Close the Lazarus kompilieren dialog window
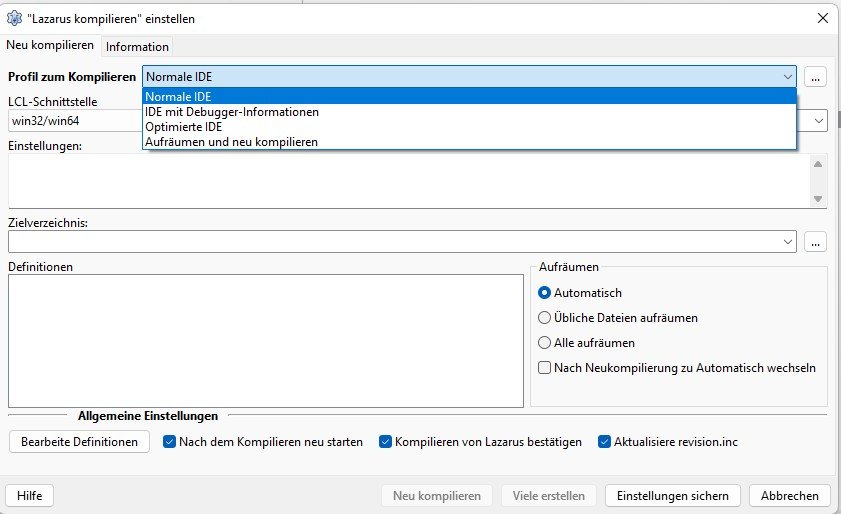The width and height of the screenshot is (841, 514). [x=823, y=18]
